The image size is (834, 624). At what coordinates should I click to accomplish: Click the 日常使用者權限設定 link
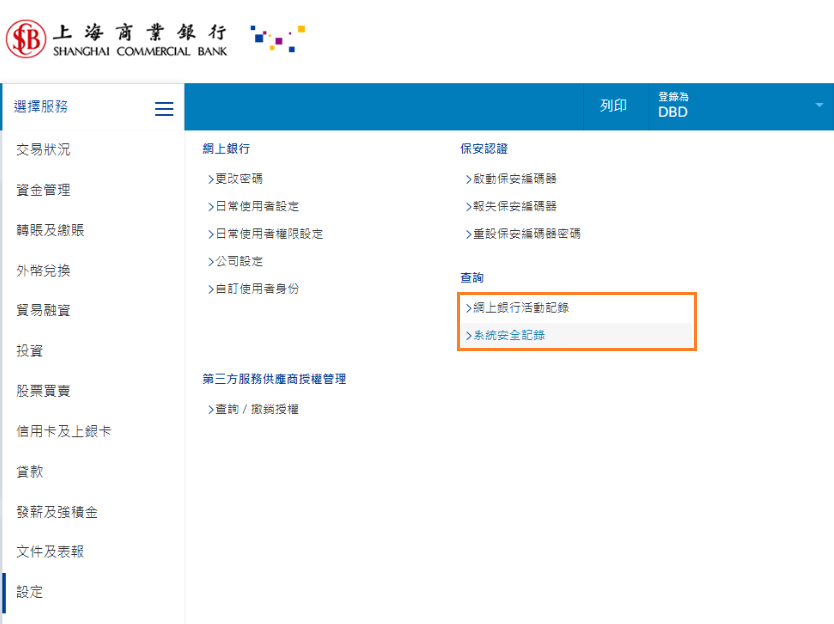point(268,234)
